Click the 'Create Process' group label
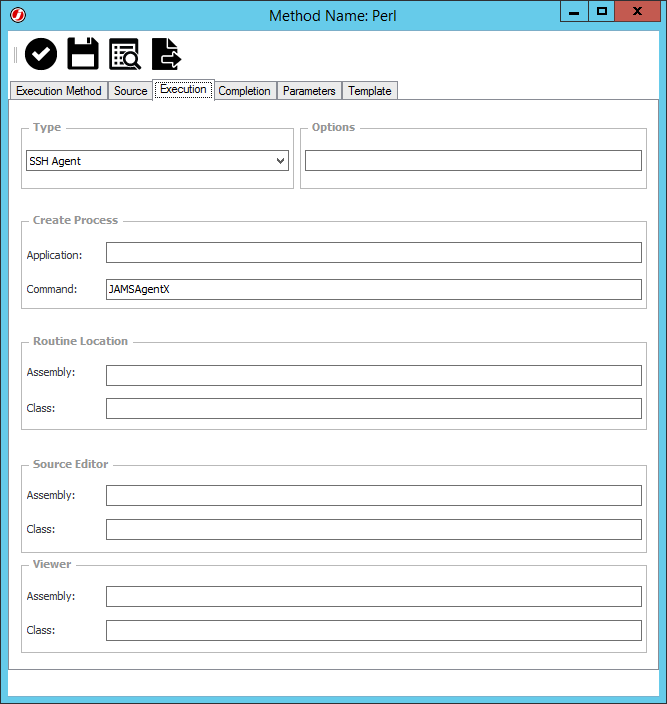Screen dimensions: 667x704 75,220
